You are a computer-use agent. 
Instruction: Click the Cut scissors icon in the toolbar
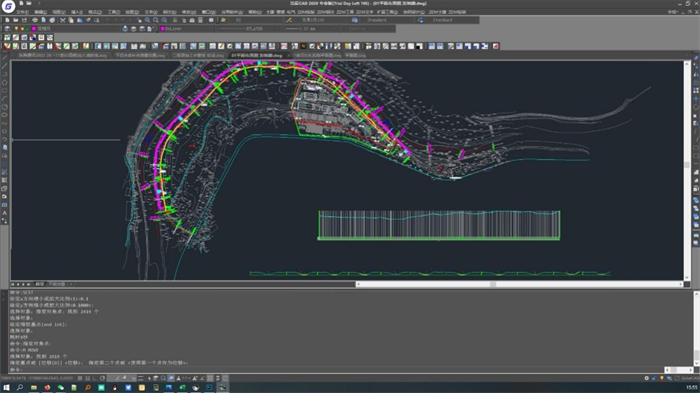tap(62, 20)
